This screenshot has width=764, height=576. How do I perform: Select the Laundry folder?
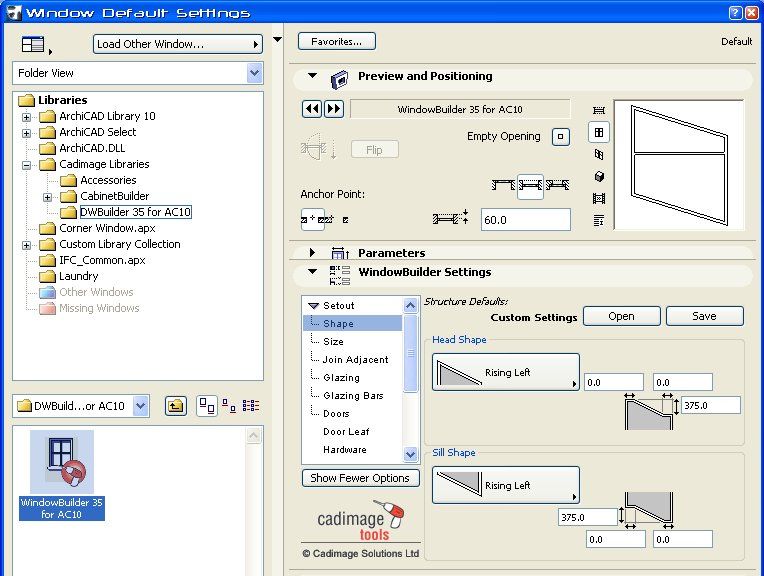(x=68, y=276)
